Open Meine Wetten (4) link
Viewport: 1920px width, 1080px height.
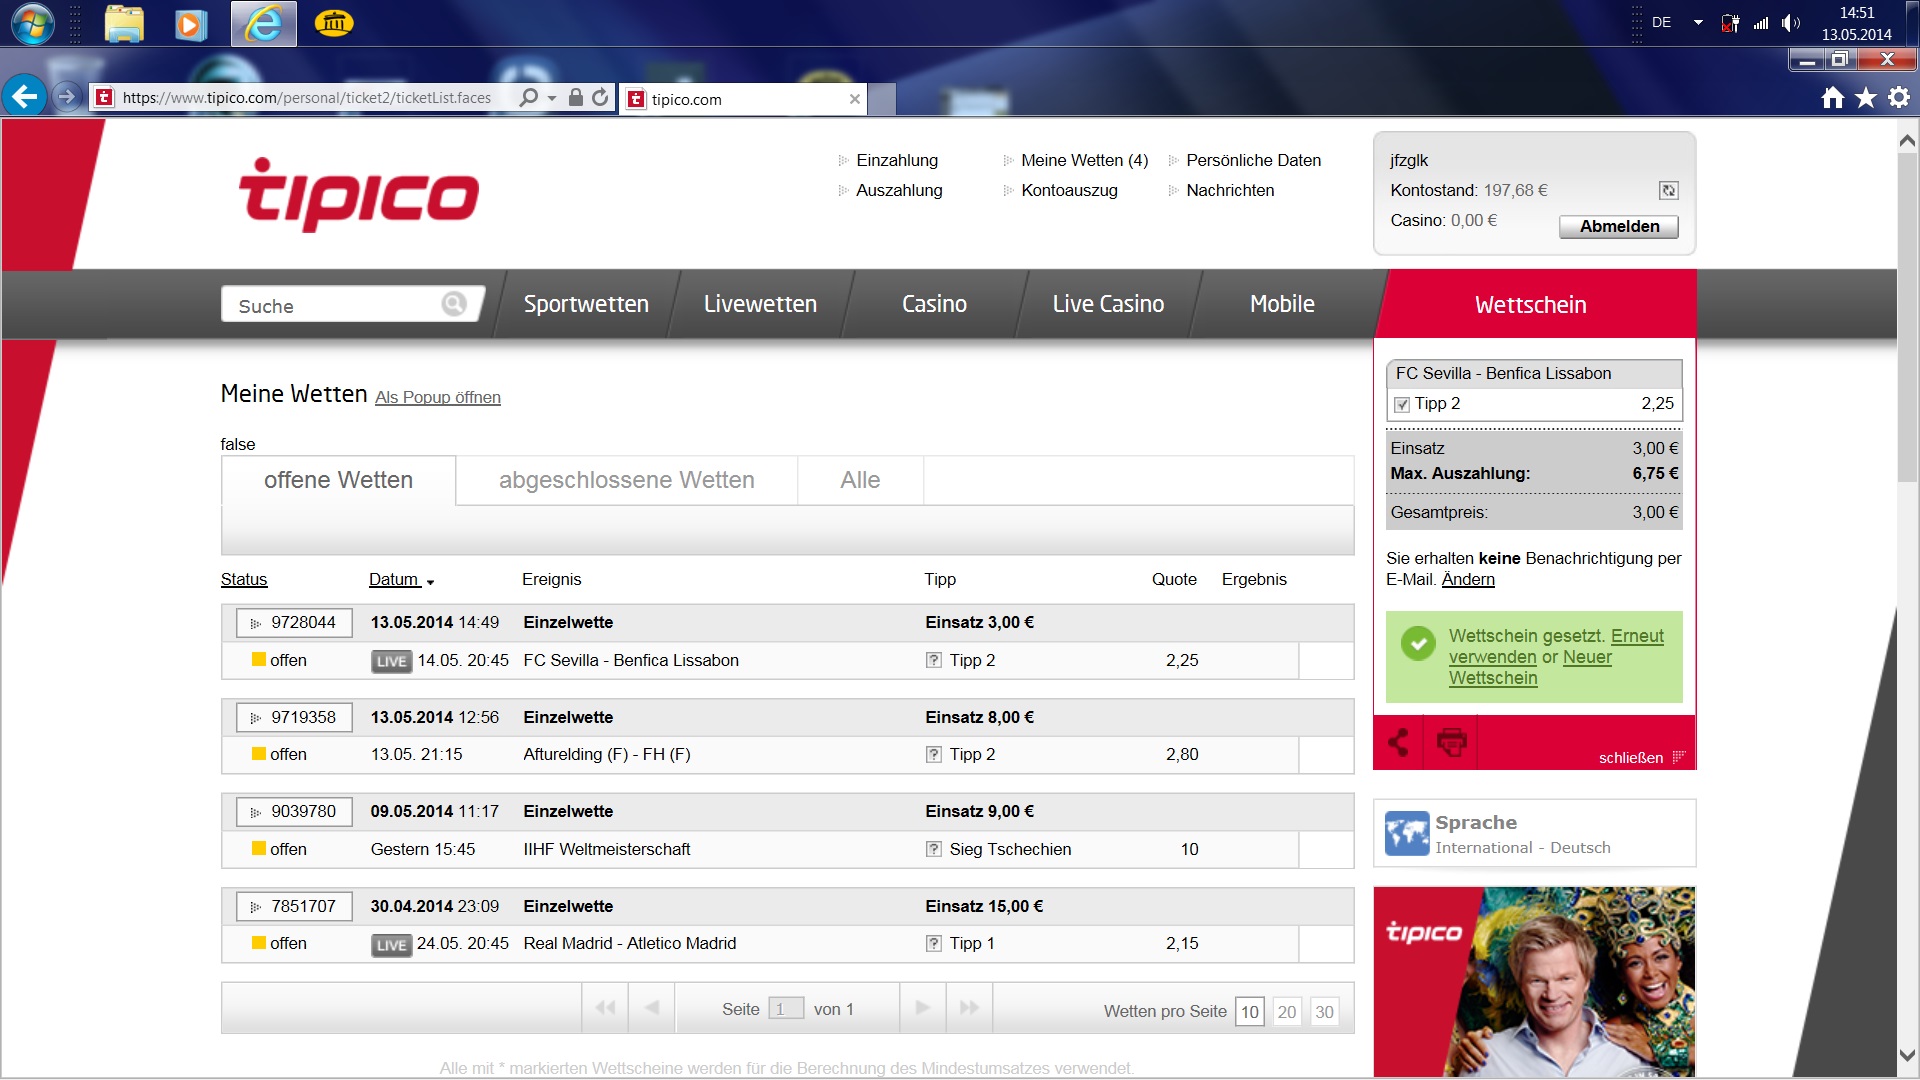click(x=1084, y=160)
